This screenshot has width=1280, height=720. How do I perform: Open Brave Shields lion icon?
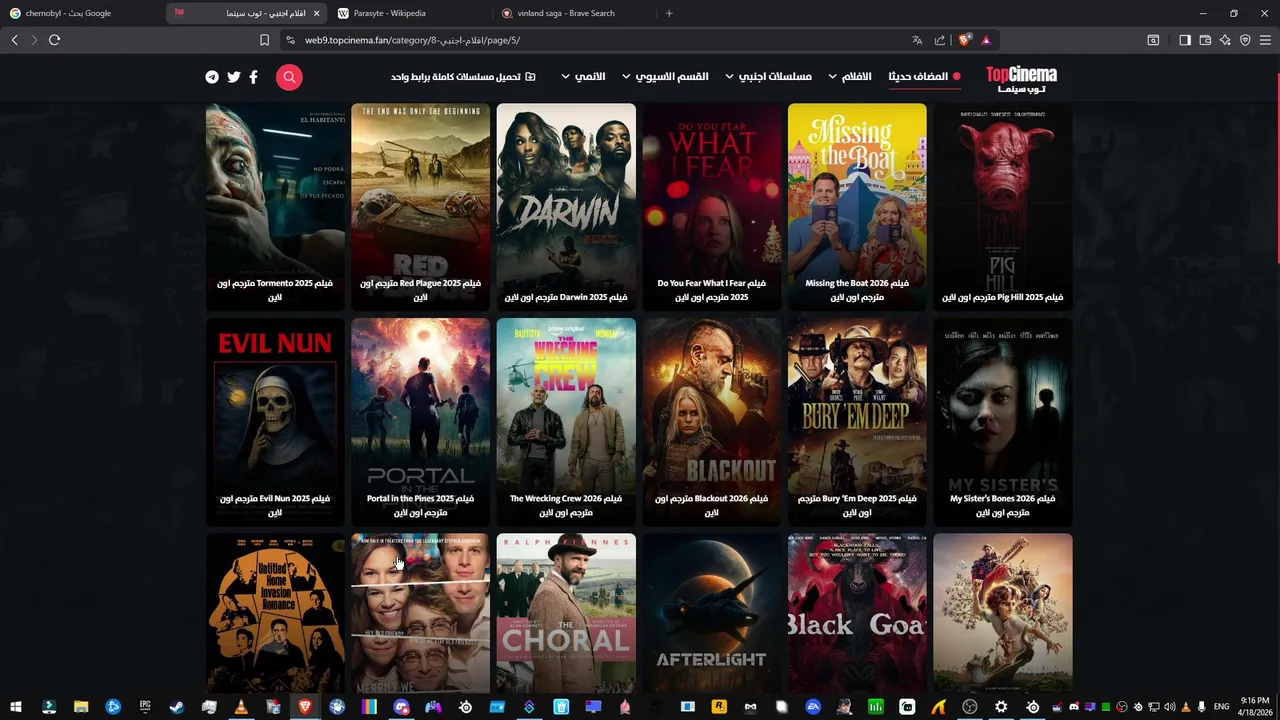964,40
